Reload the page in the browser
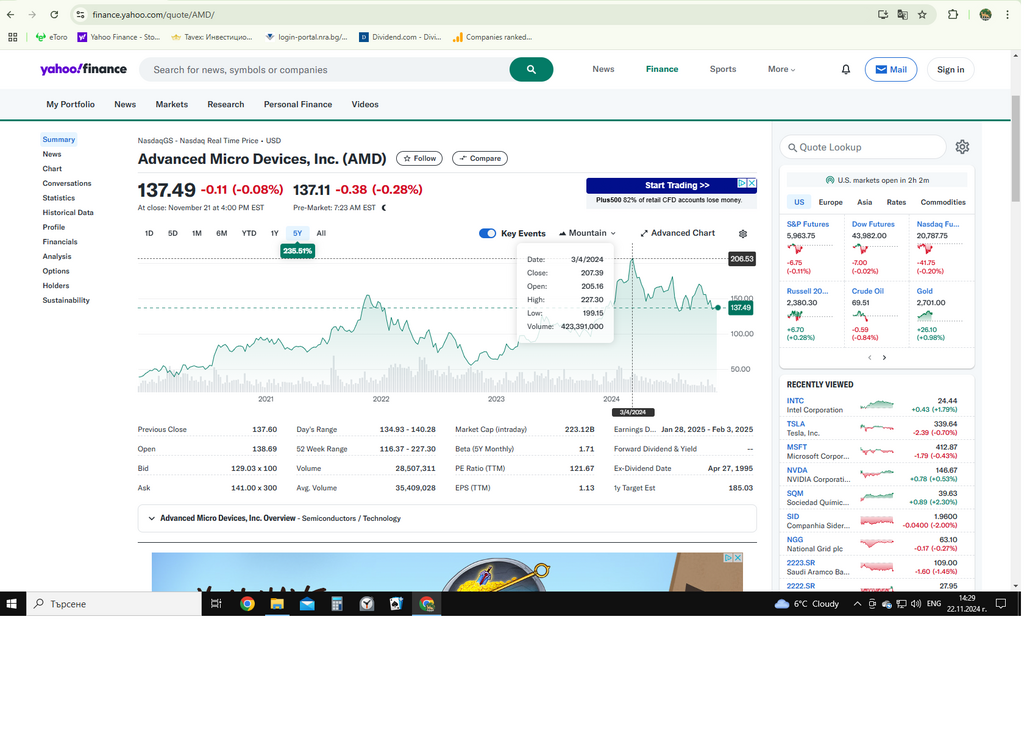 click(54, 14)
